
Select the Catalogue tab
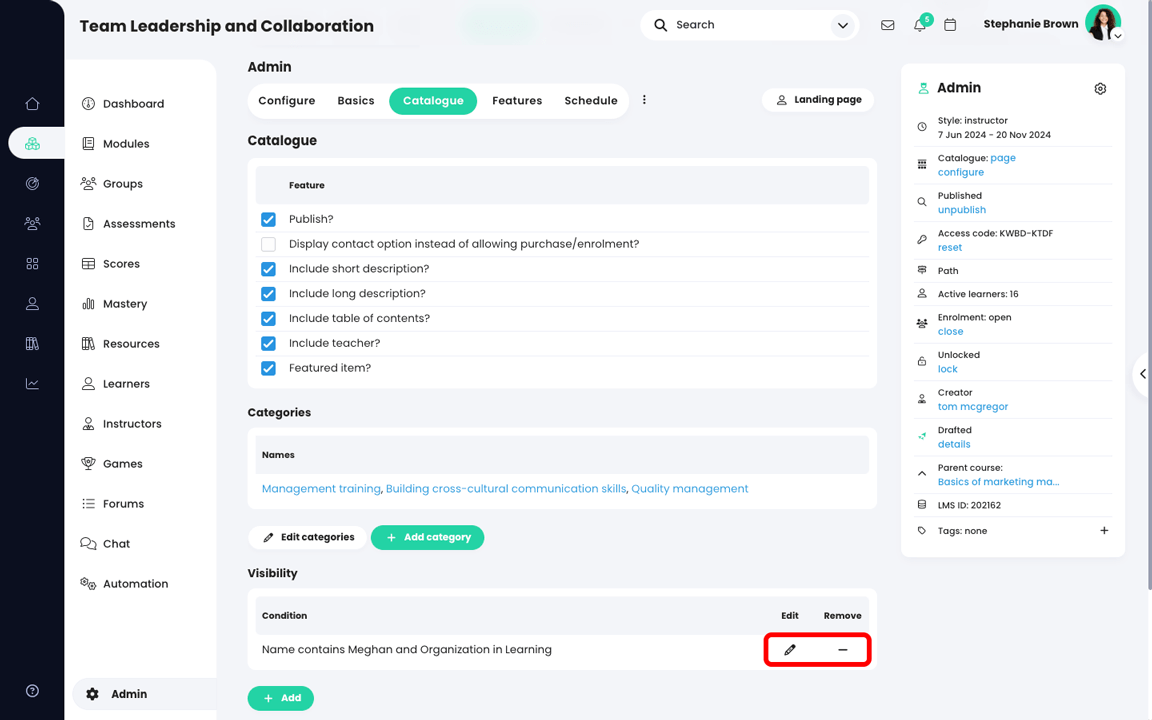tap(433, 101)
